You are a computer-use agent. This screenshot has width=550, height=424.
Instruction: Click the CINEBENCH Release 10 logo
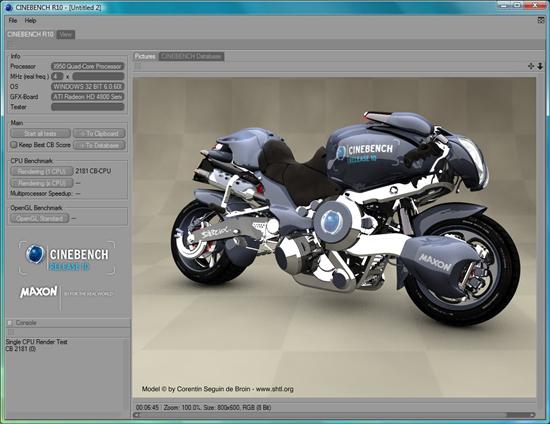(x=67, y=257)
